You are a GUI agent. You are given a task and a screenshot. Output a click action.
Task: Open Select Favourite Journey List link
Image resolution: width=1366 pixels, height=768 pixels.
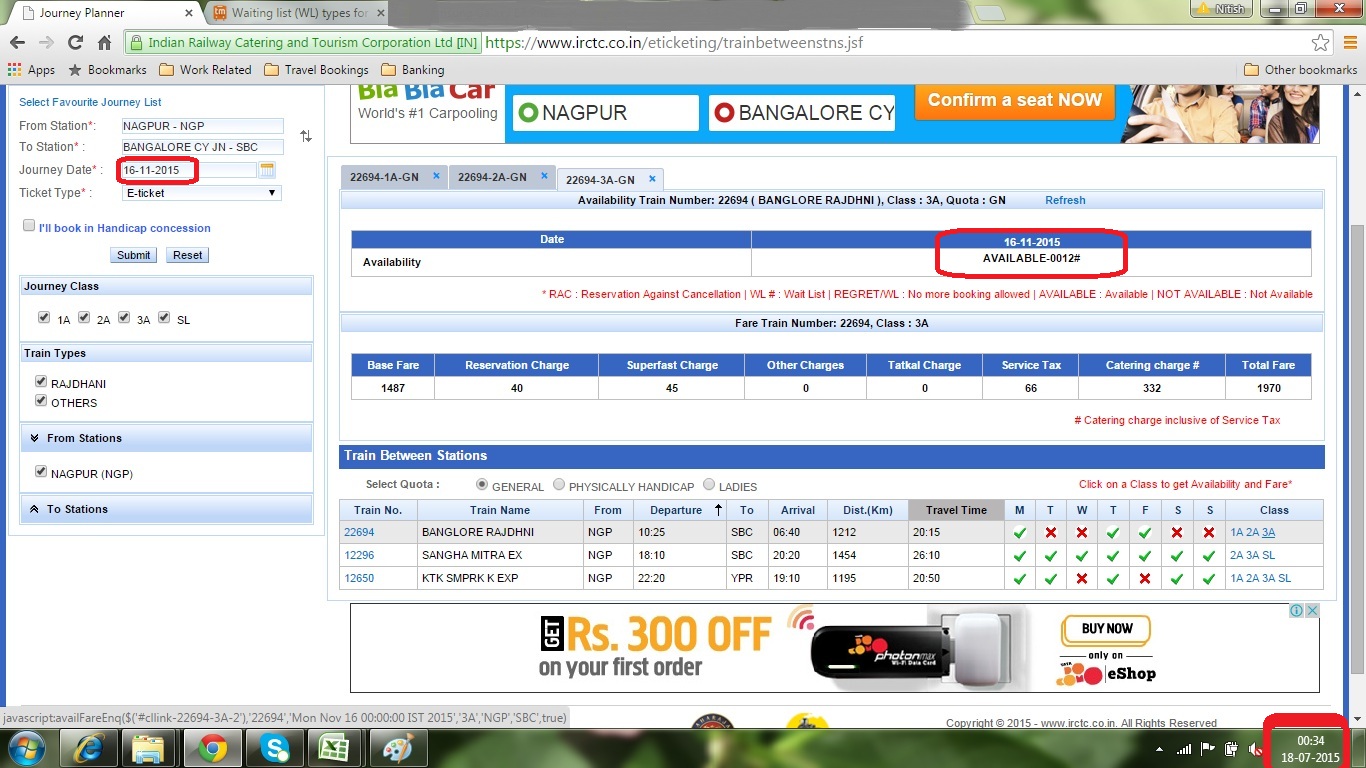(x=90, y=102)
